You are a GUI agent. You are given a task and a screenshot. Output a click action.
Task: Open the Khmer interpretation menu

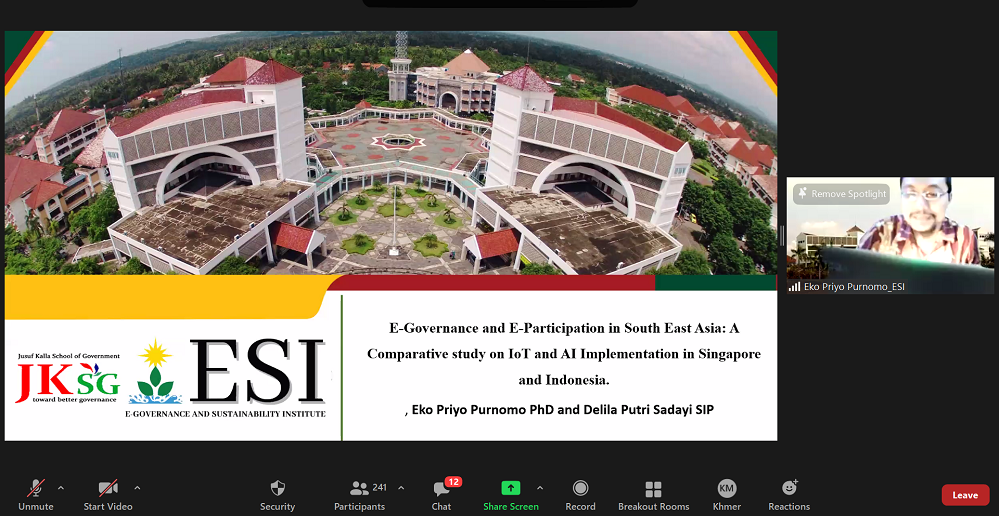726,495
